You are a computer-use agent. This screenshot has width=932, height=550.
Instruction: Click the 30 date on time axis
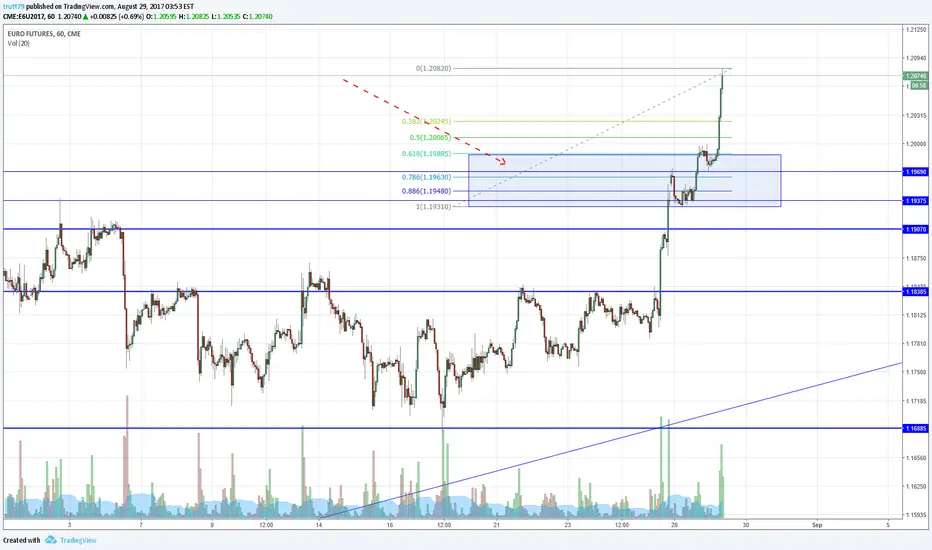pos(745,525)
